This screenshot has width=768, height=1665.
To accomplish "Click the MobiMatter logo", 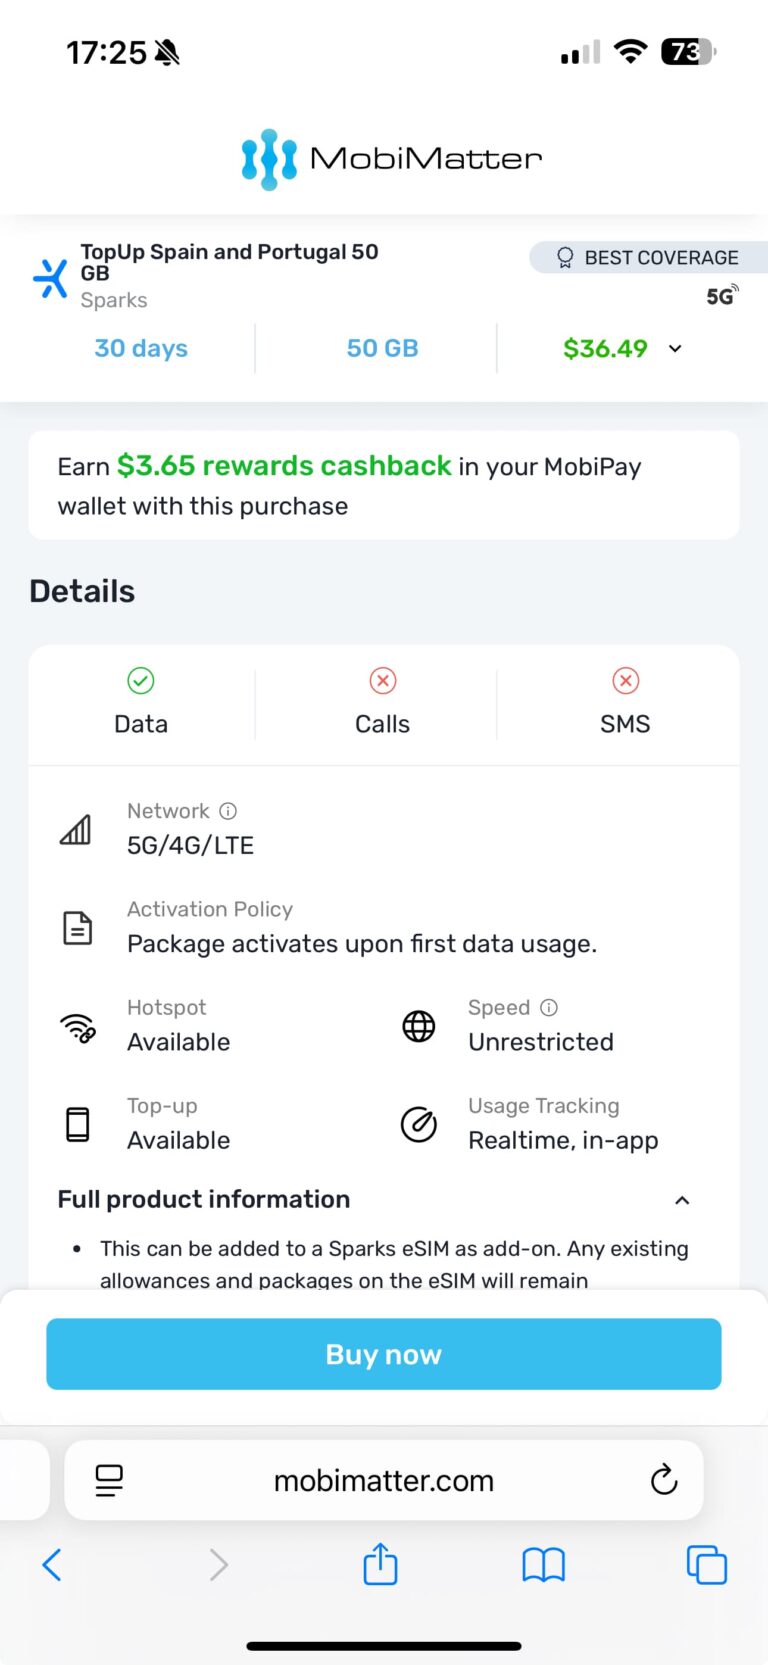I will click(390, 157).
